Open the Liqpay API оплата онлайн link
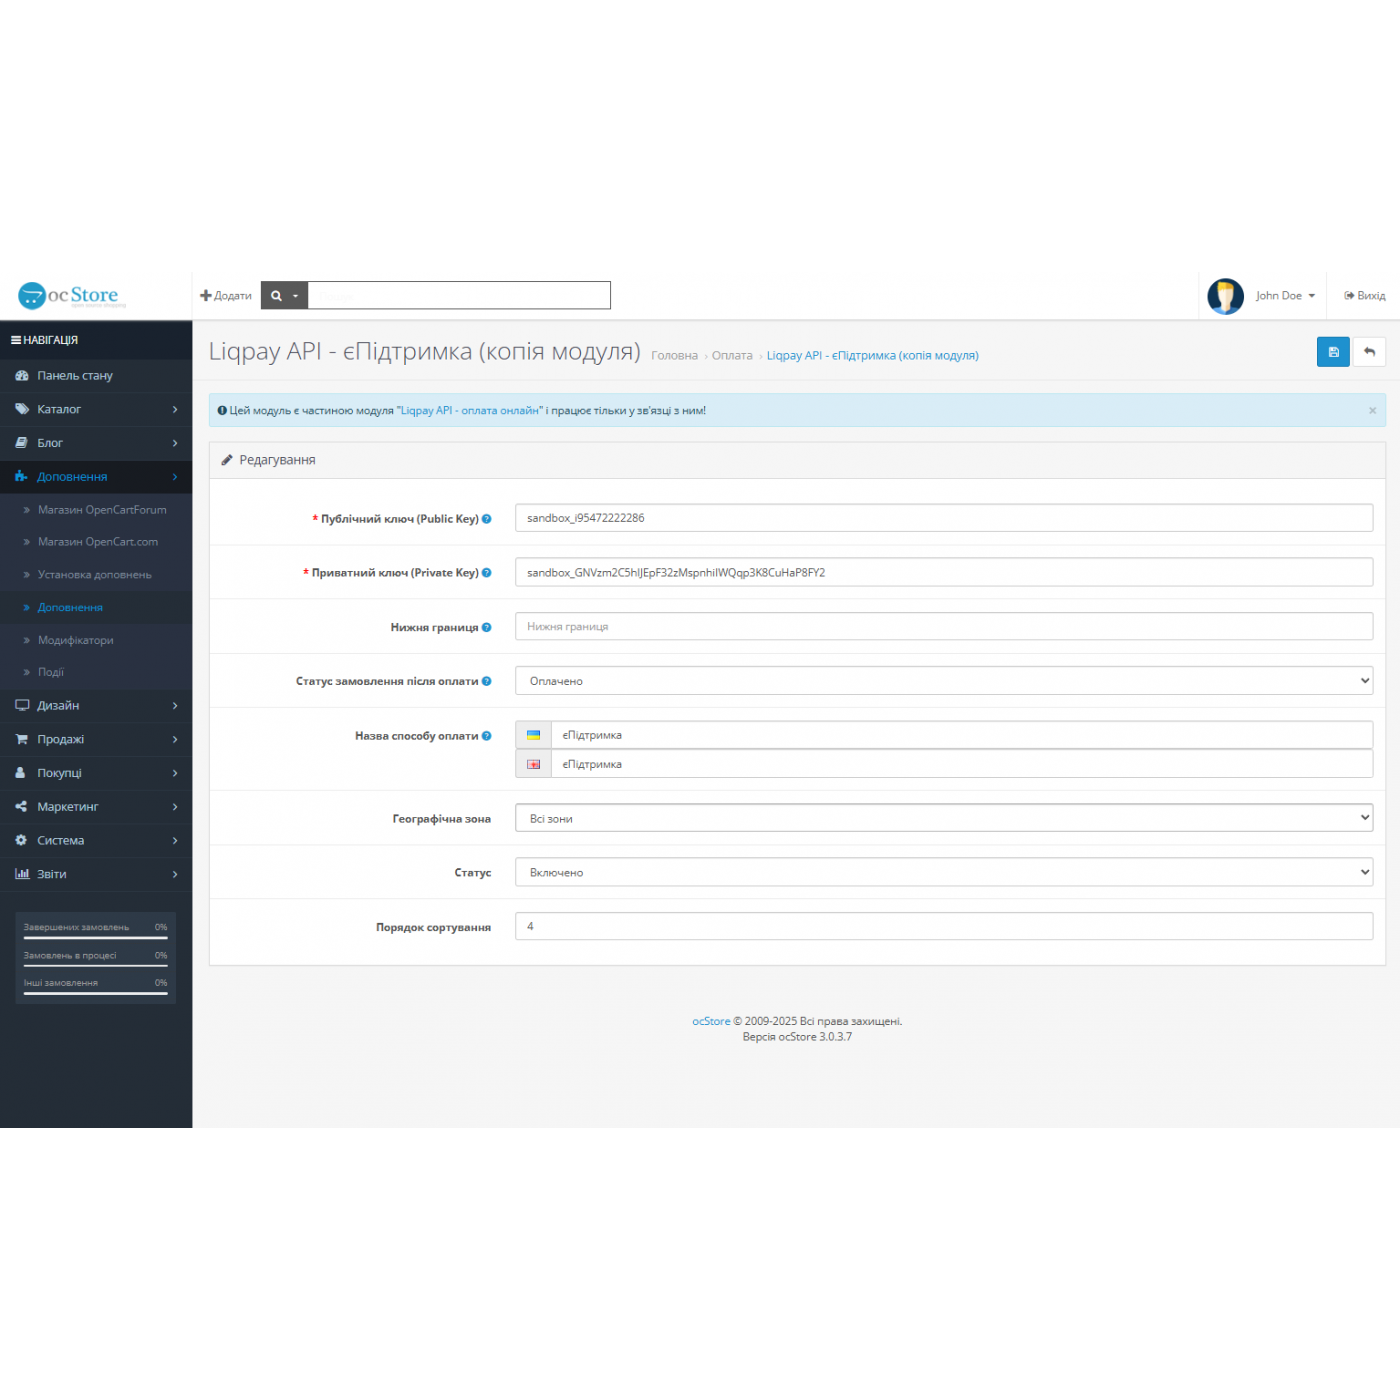Screen dimensions: 1400x1400 [470, 411]
